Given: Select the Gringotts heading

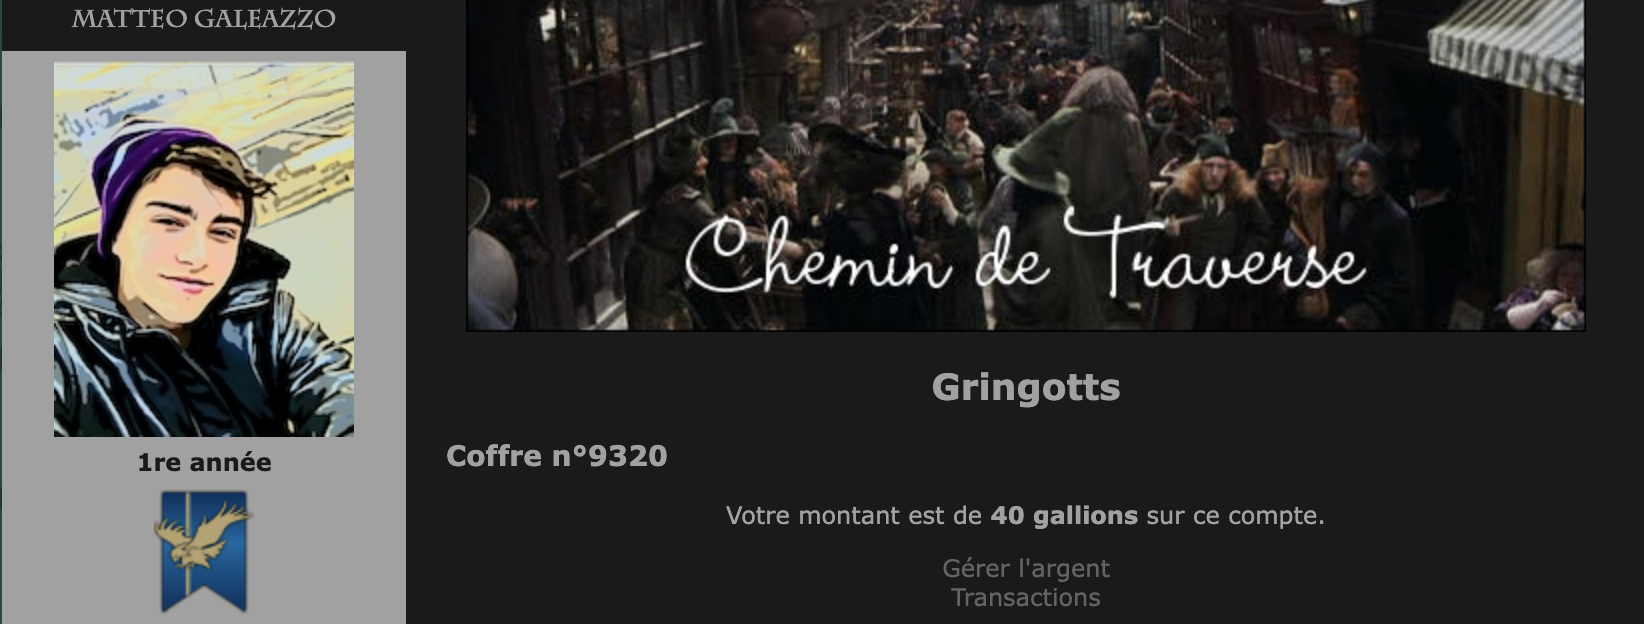Looking at the screenshot, I should [x=1026, y=387].
